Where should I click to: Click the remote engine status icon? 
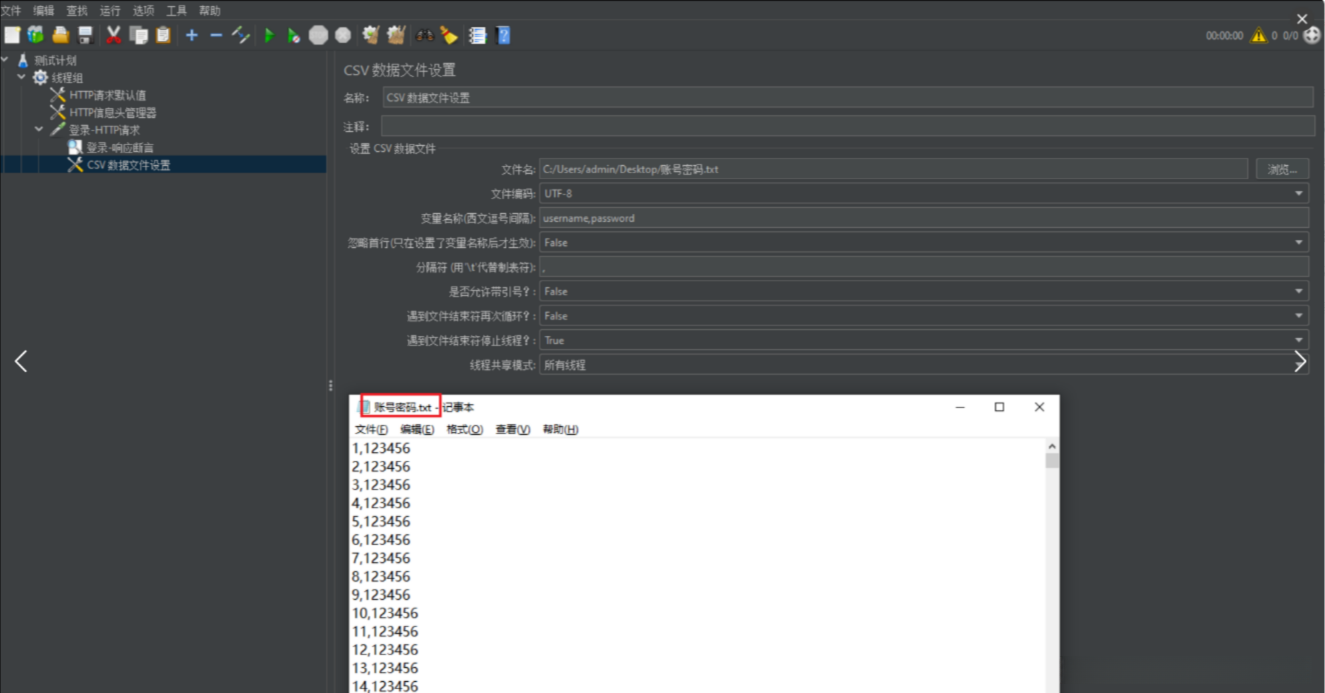(x=1312, y=35)
